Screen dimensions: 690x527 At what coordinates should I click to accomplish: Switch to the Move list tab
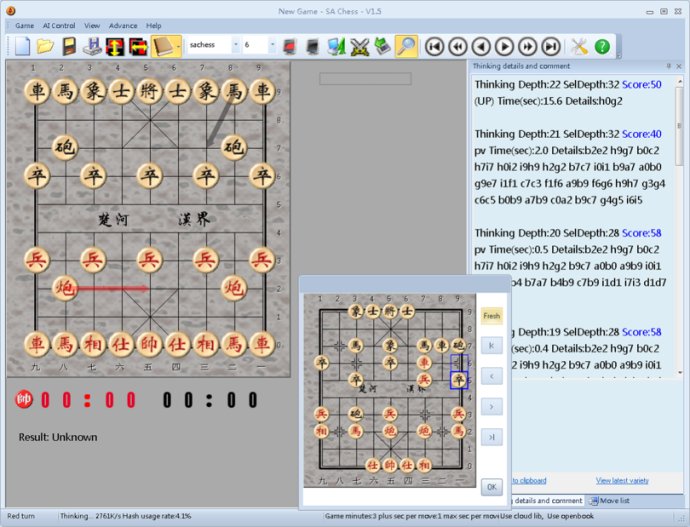coord(610,501)
